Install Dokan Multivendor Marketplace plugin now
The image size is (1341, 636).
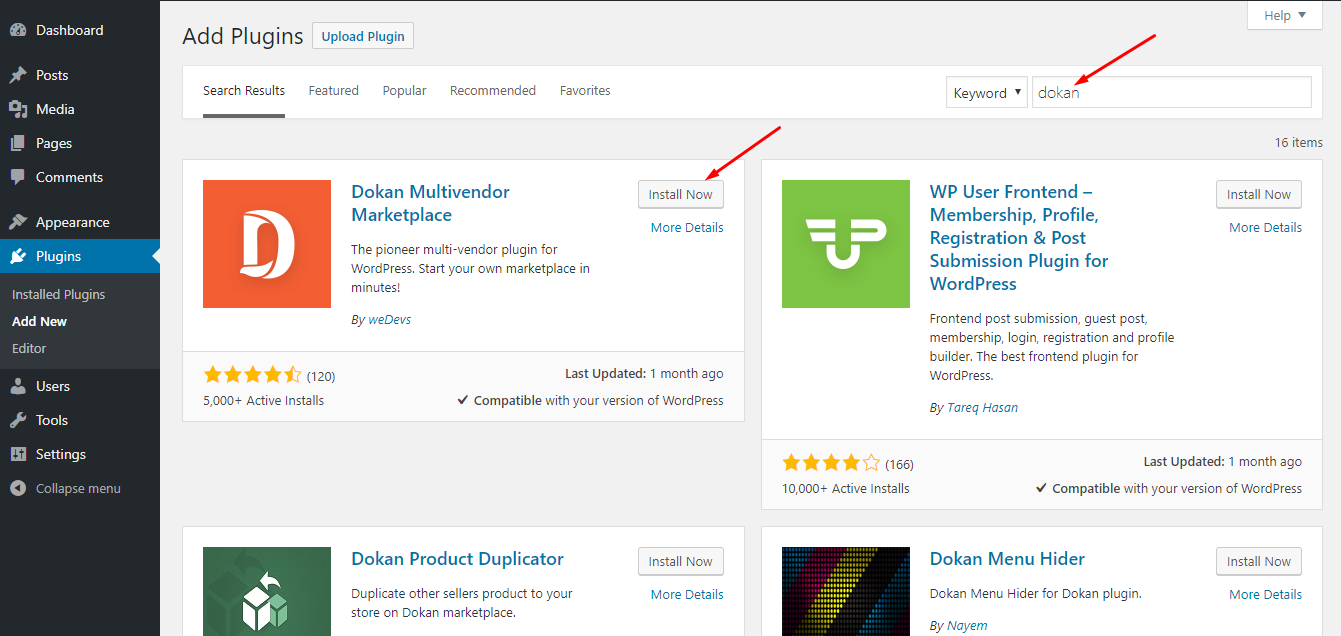(x=680, y=194)
